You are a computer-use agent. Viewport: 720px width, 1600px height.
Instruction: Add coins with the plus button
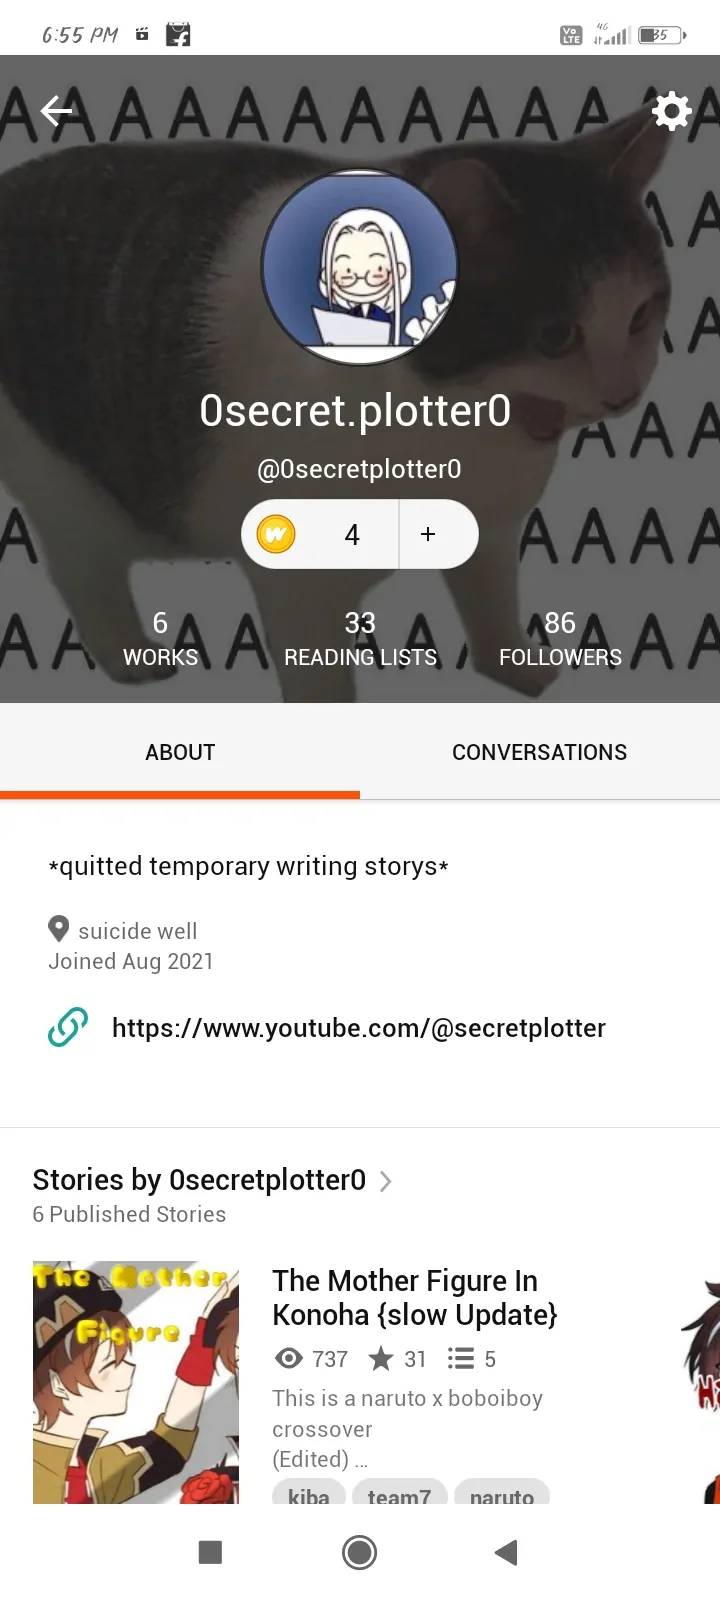pyautogui.click(x=428, y=534)
